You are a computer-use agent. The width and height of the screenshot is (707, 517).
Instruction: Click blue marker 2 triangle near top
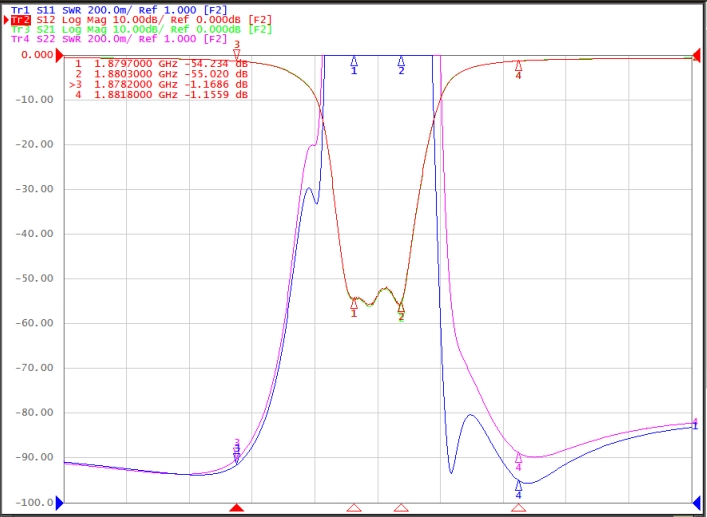[x=401, y=61]
